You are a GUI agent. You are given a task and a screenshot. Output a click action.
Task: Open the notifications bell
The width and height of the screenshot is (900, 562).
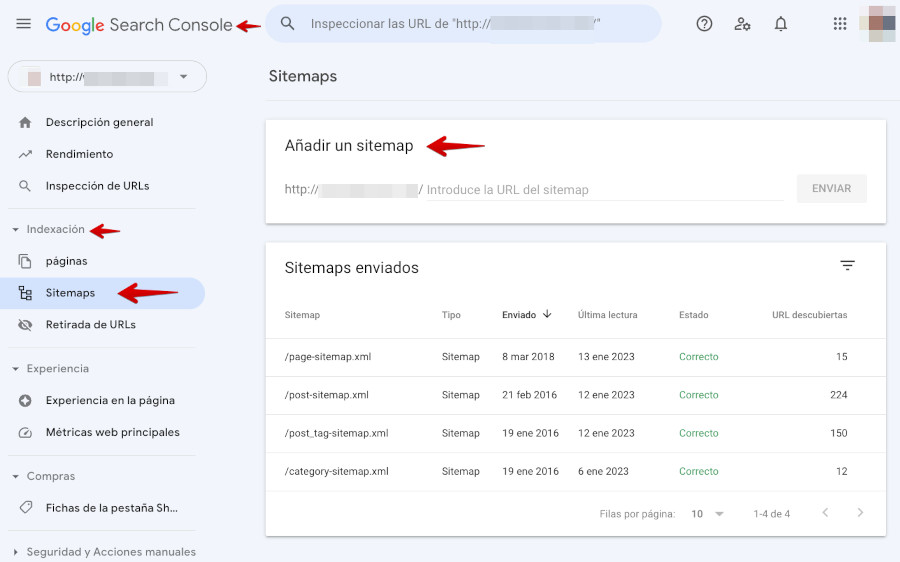(x=781, y=24)
